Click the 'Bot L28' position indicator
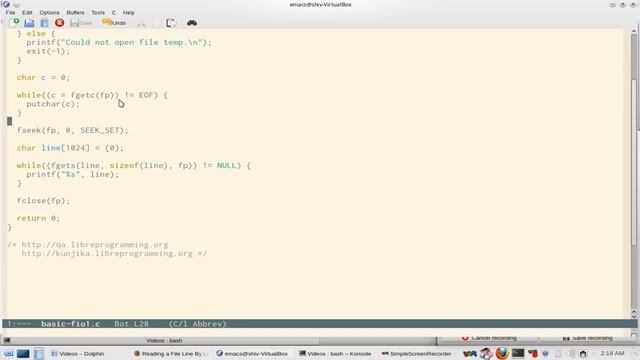 click(131, 324)
